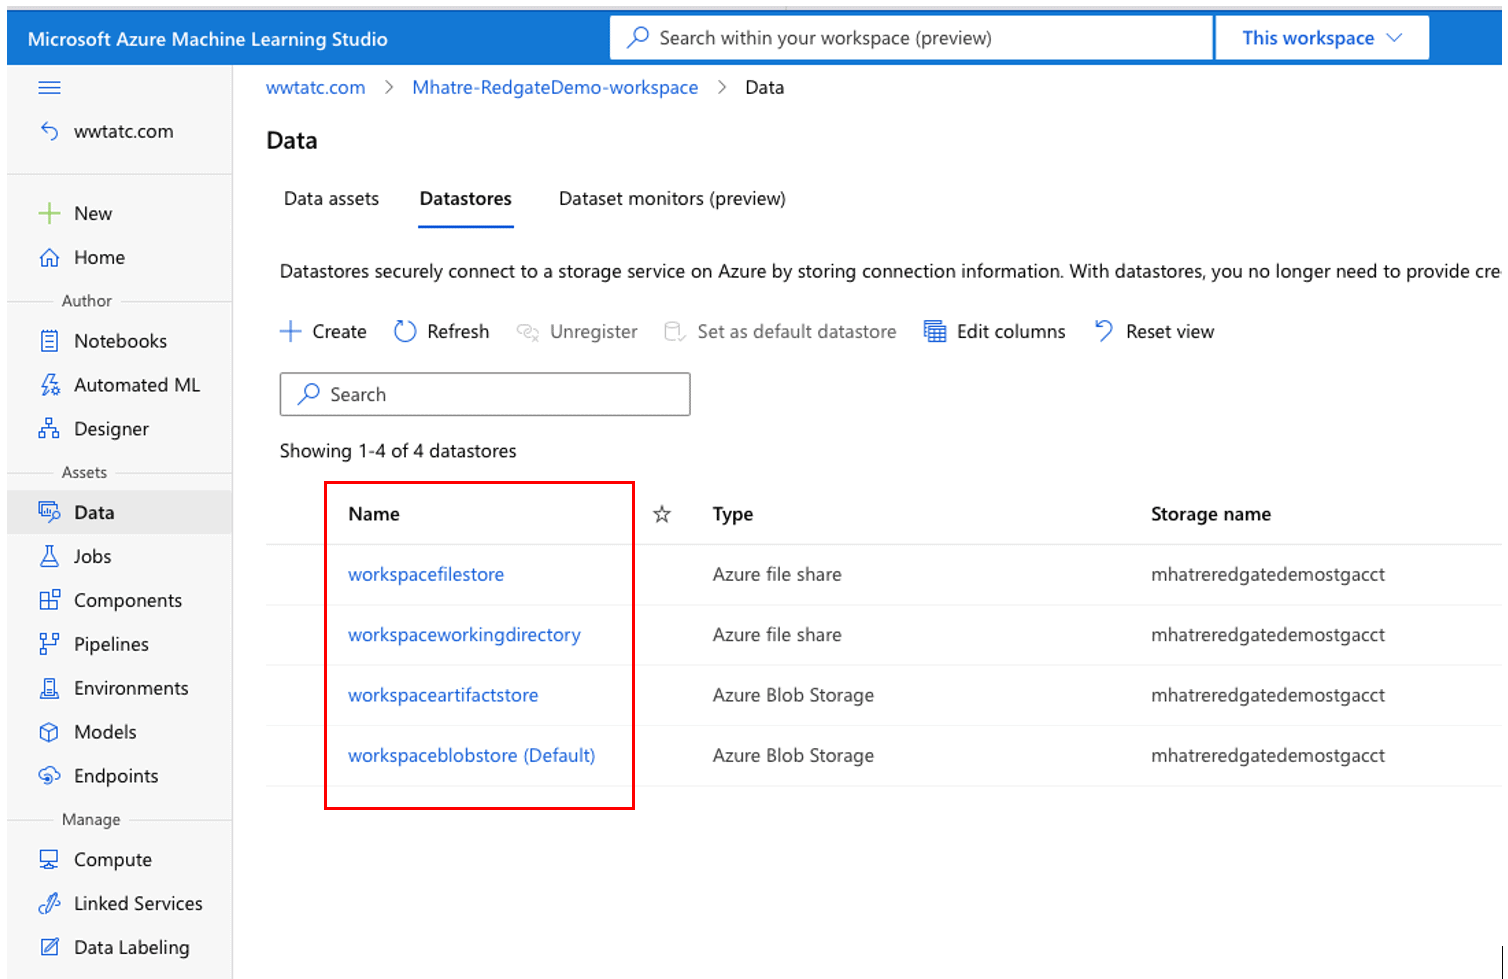Open the Home house icon
The width and height of the screenshot is (1508, 979).
tap(49, 257)
